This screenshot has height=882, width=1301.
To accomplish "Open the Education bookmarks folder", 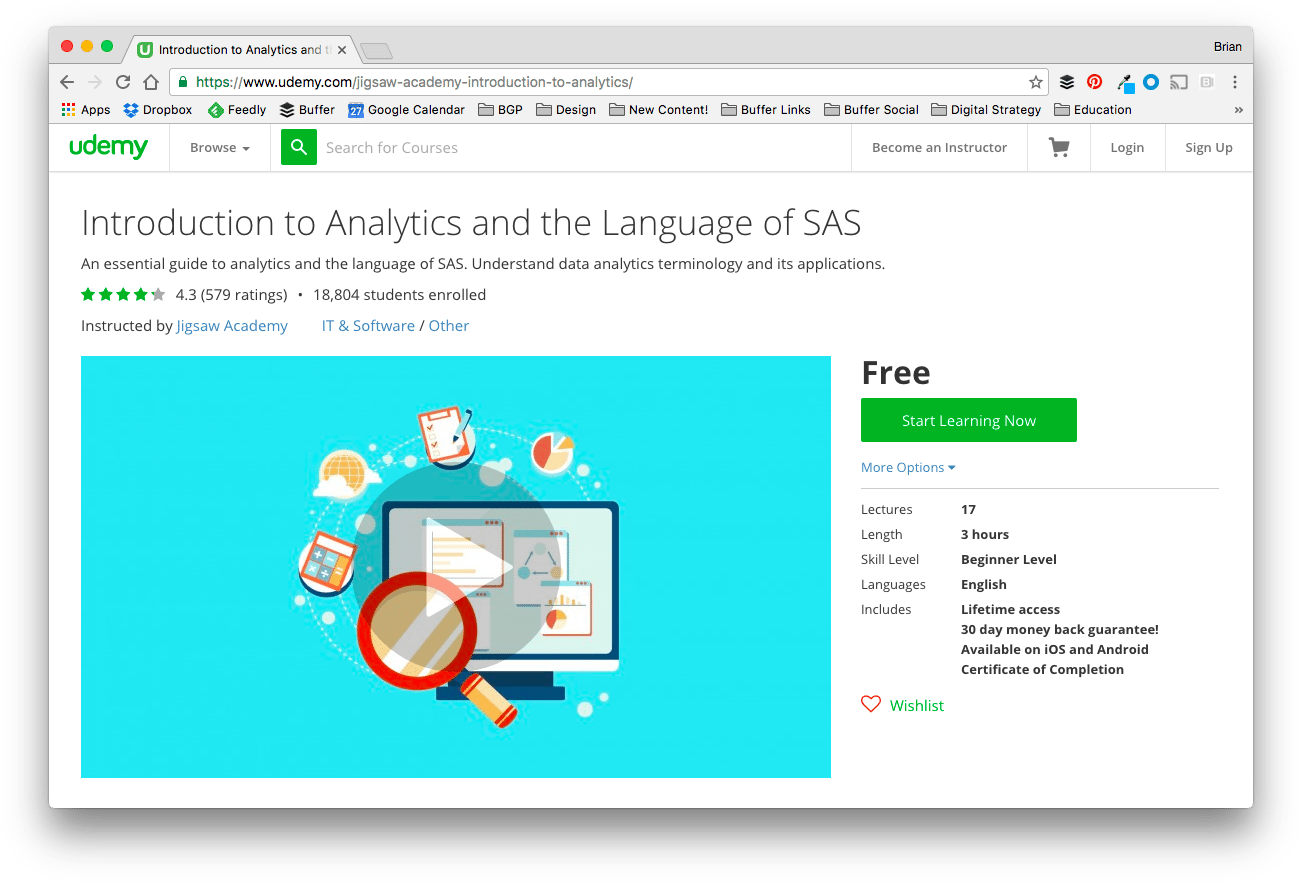I will 1093,110.
